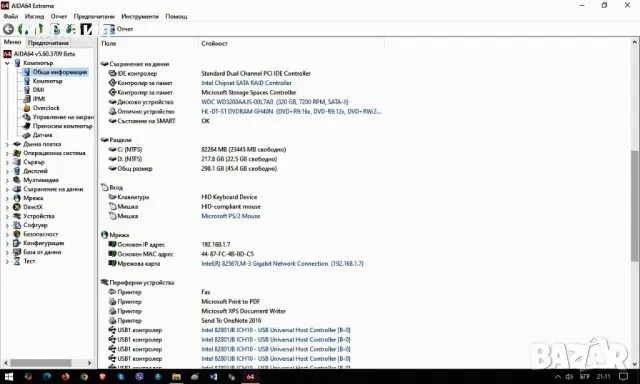This screenshot has height=384, width=640.
Task: Open the Инструменти menu
Action: click(140, 16)
